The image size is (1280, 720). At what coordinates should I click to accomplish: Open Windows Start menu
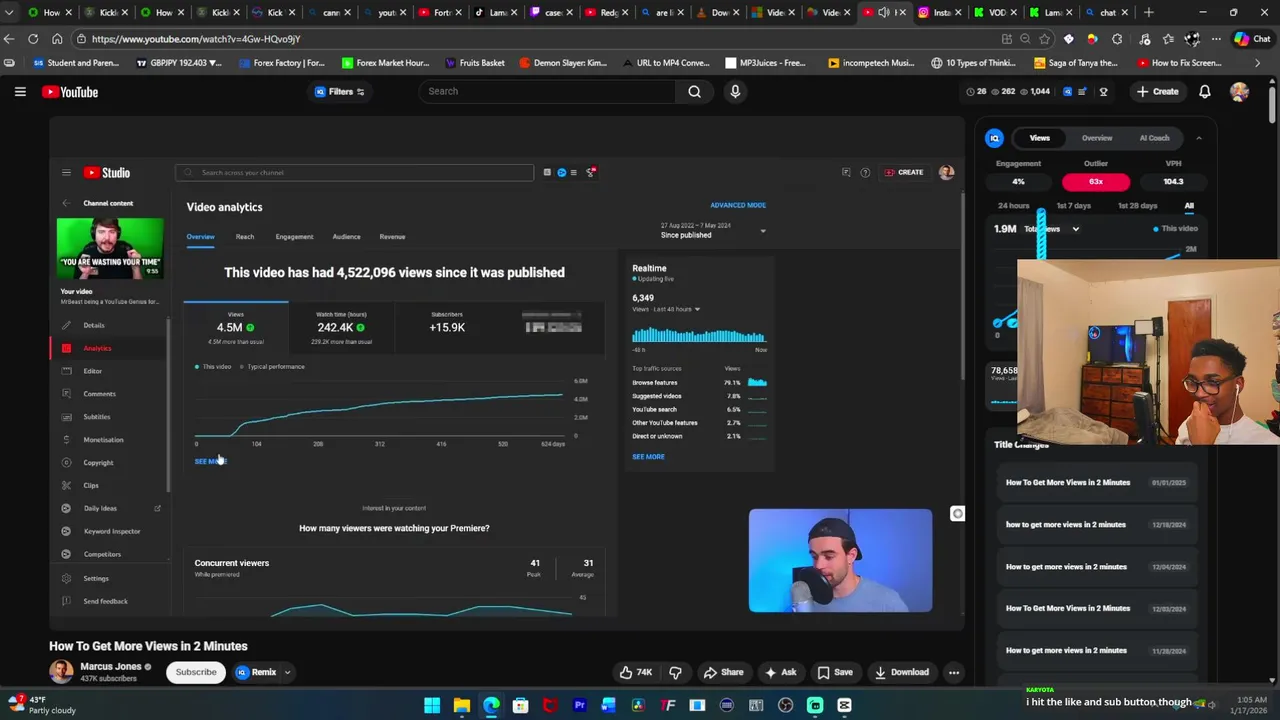pos(432,705)
